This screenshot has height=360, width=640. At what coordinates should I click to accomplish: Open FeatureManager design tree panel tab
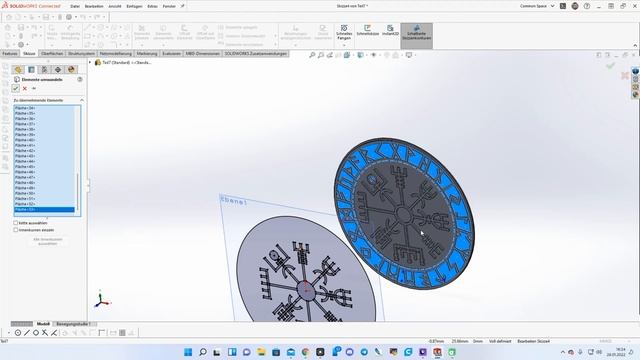18,70
